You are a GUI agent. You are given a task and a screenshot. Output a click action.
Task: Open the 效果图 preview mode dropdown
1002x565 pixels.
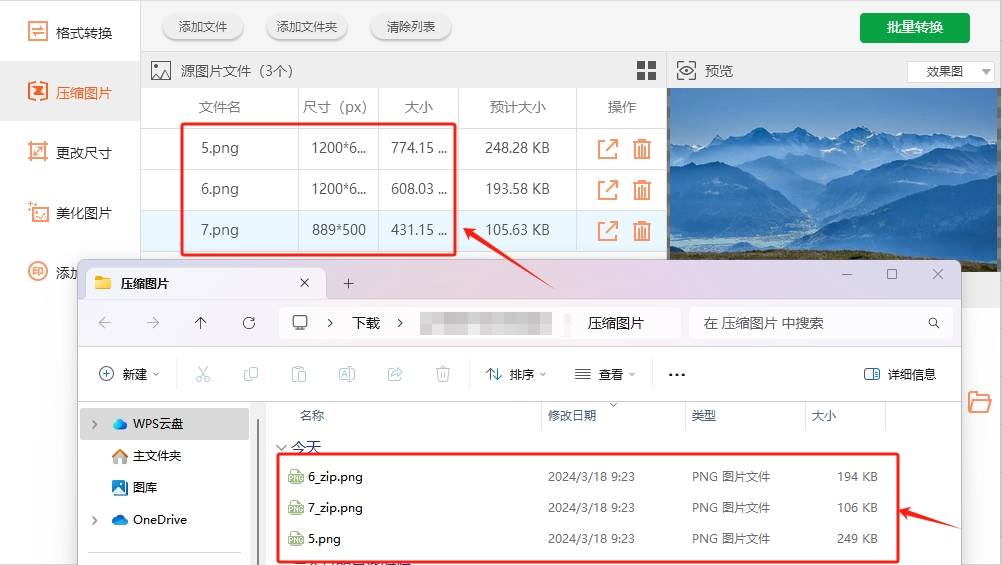[950, 71]
